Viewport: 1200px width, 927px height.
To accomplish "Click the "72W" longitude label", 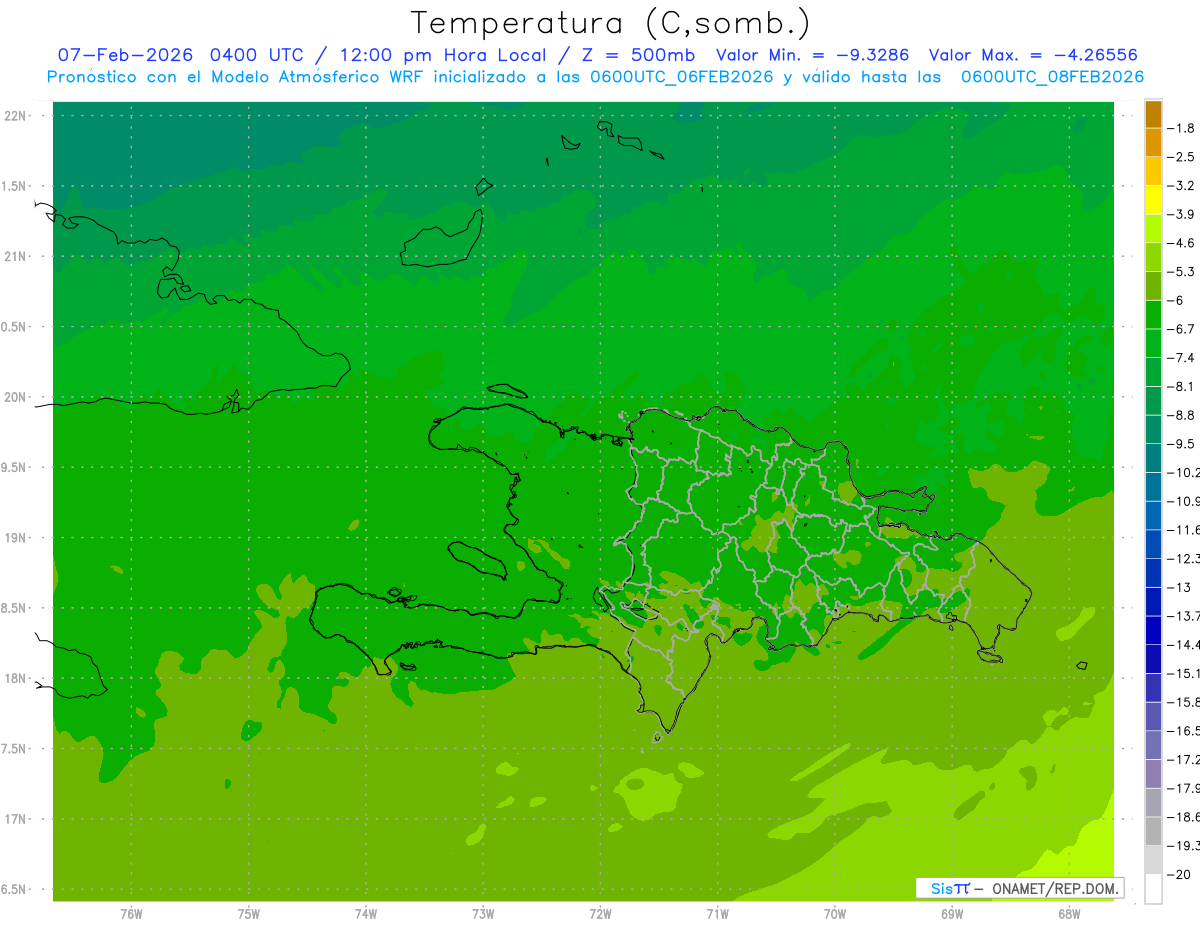I will (600, 914).
